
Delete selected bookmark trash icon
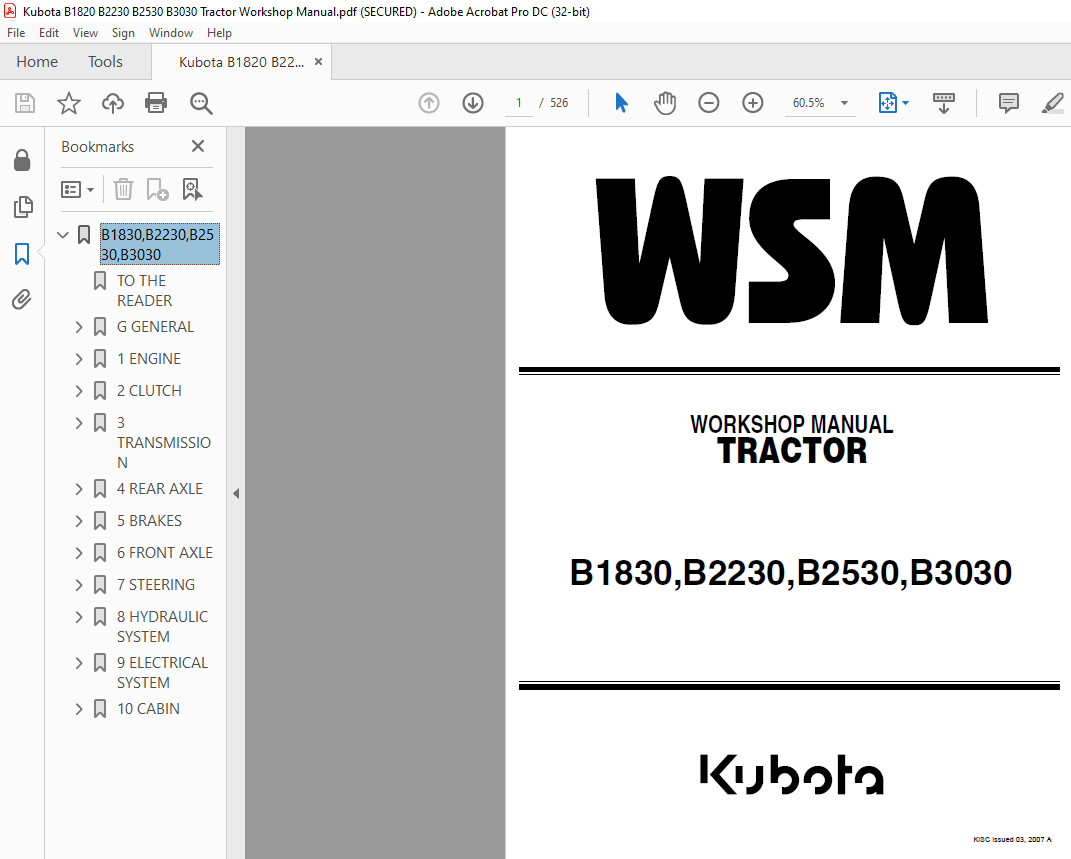click(x=123, y=189)
